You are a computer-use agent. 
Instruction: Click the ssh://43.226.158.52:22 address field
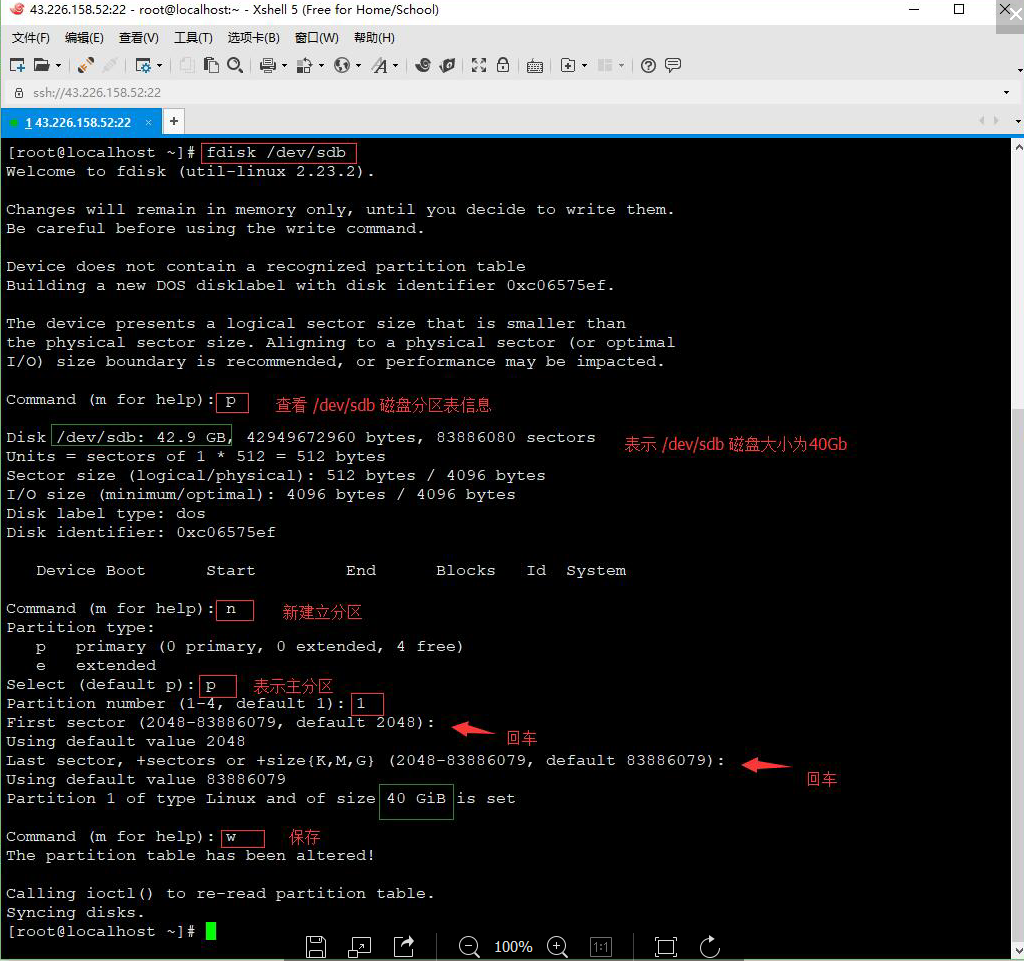pos(97,93)
